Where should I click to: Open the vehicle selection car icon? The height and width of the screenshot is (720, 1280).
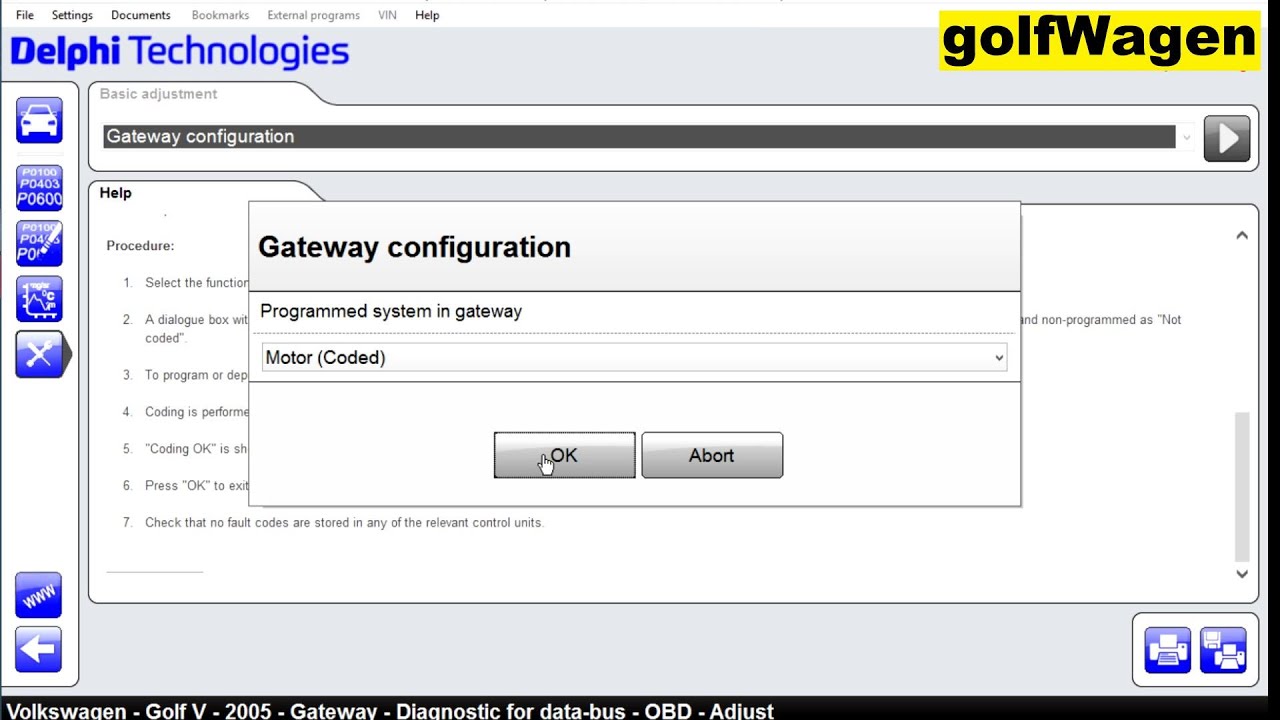39,121
